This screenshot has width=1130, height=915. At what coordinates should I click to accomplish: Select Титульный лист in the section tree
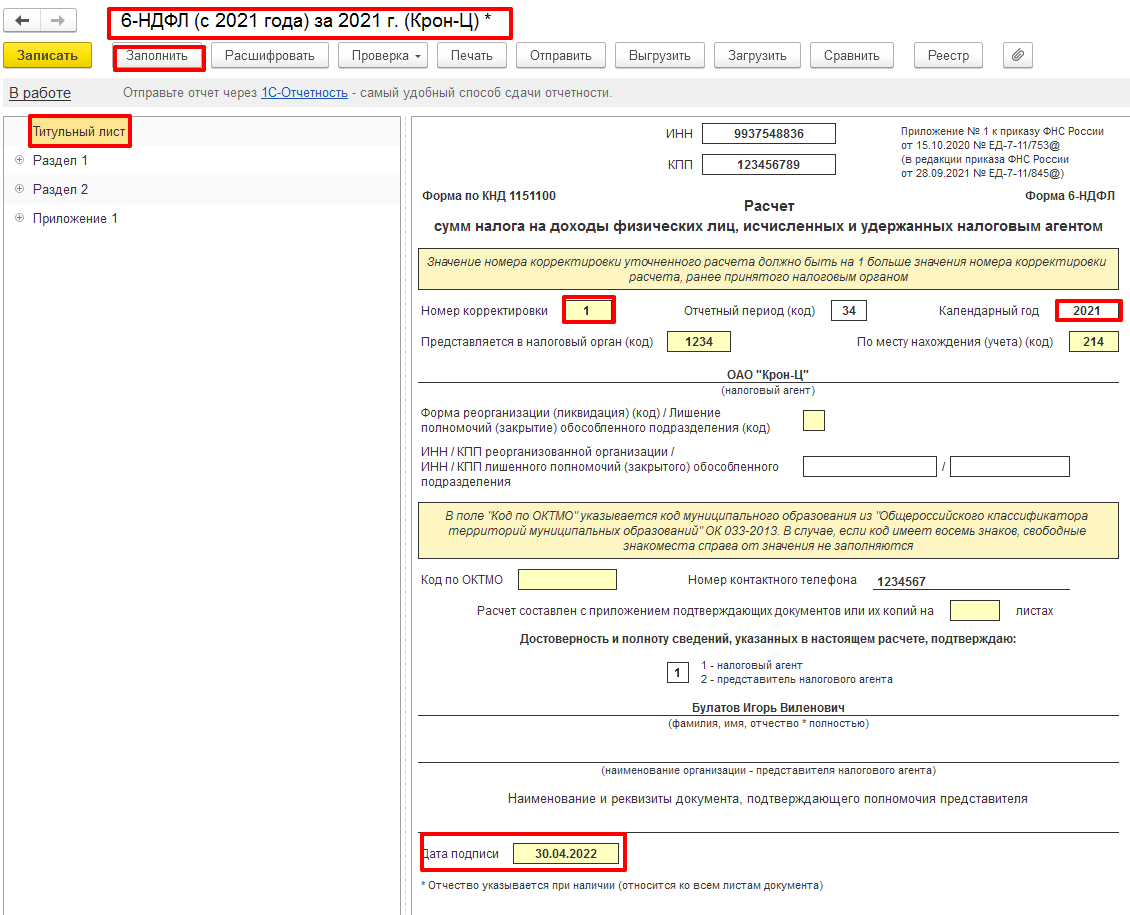click(x=79, y=131)
